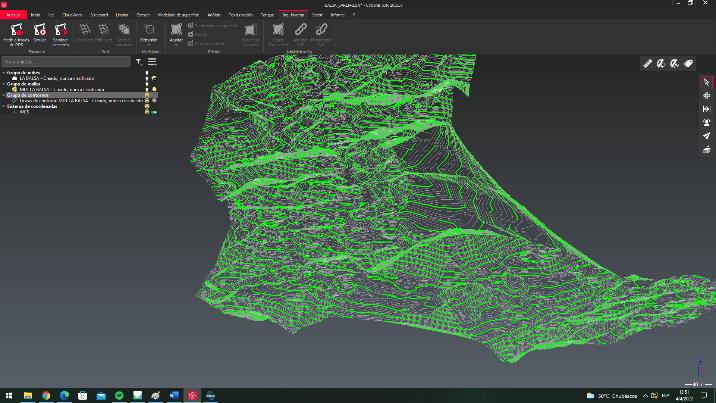Switch to the Modelado de superficie tab
This screenshot has height=403, width=716.
point(179,16)
